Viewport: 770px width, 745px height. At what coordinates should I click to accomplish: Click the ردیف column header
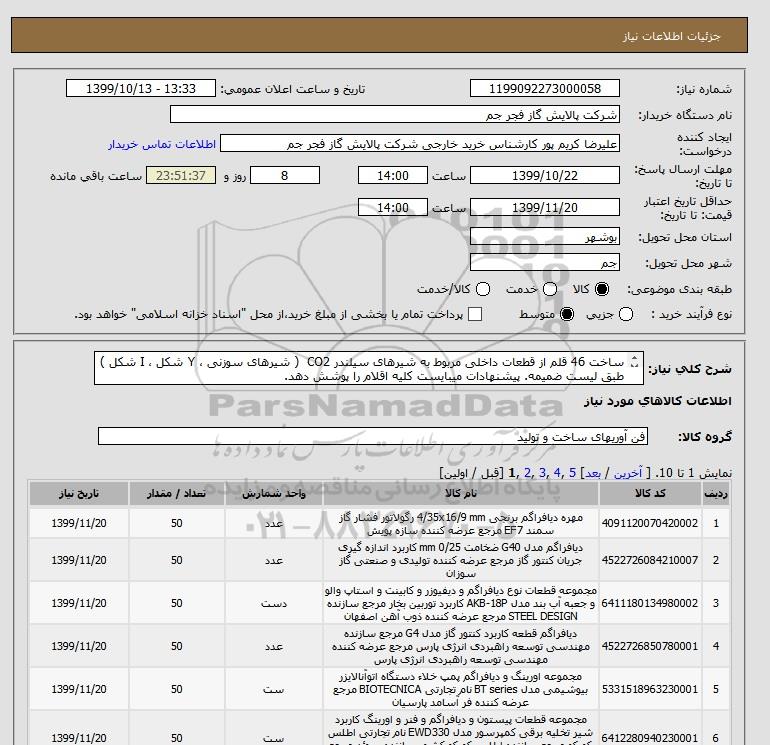716,494
